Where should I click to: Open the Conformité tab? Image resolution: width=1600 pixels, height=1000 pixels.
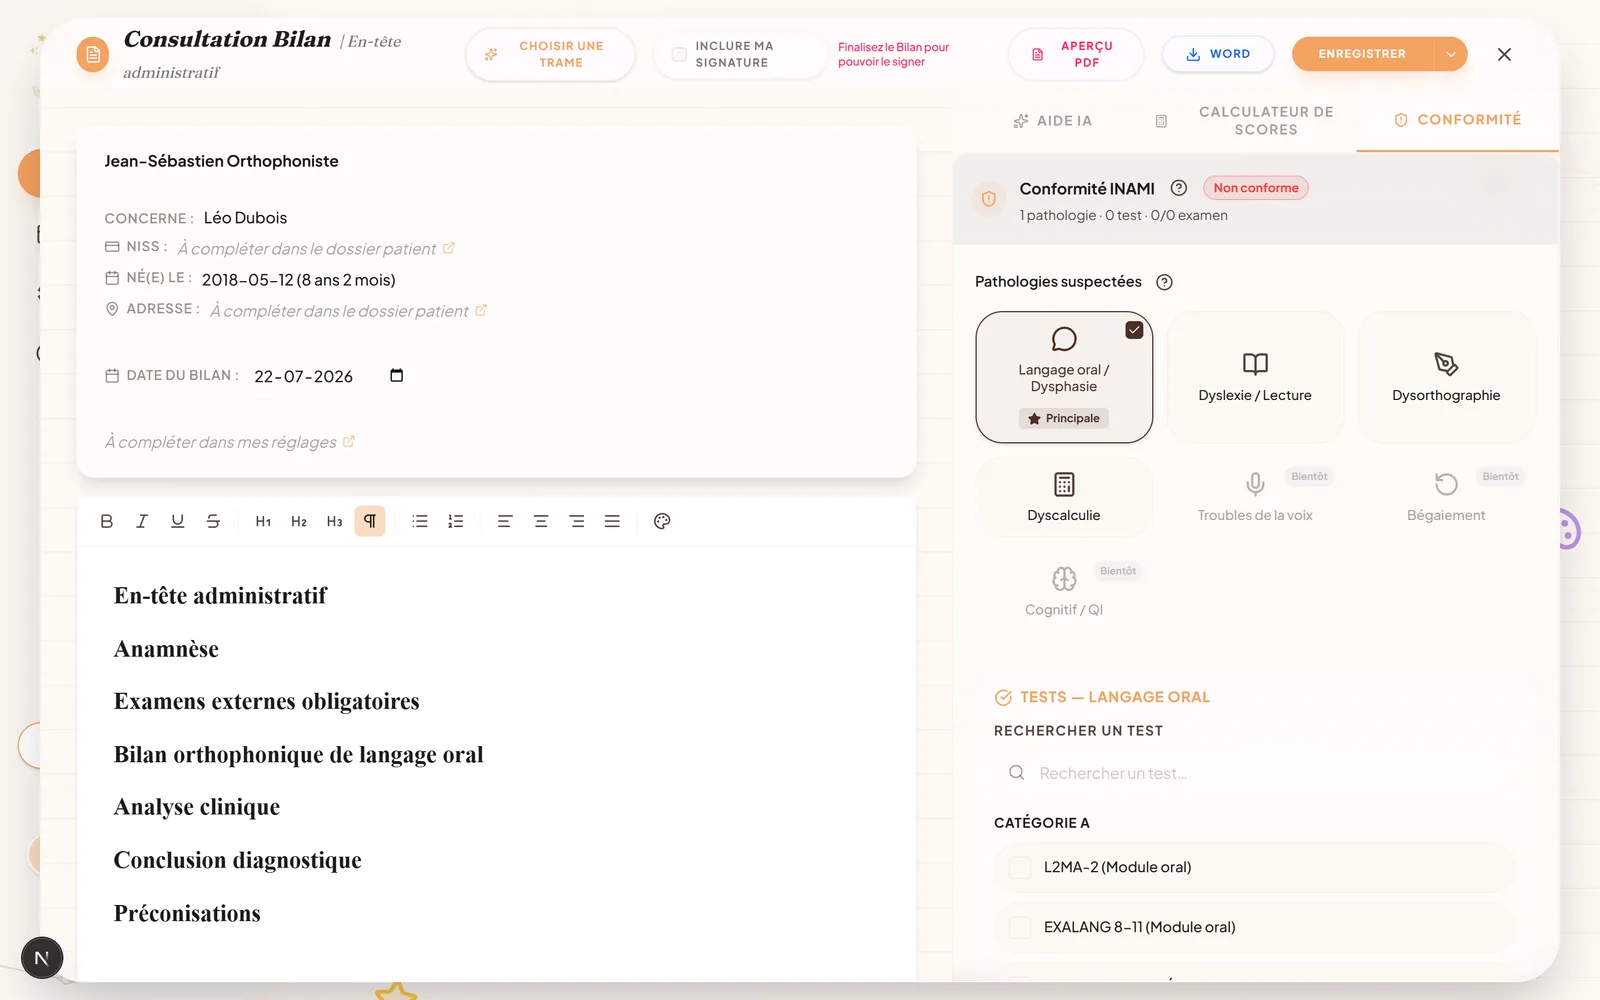(x=1458, y=120)
